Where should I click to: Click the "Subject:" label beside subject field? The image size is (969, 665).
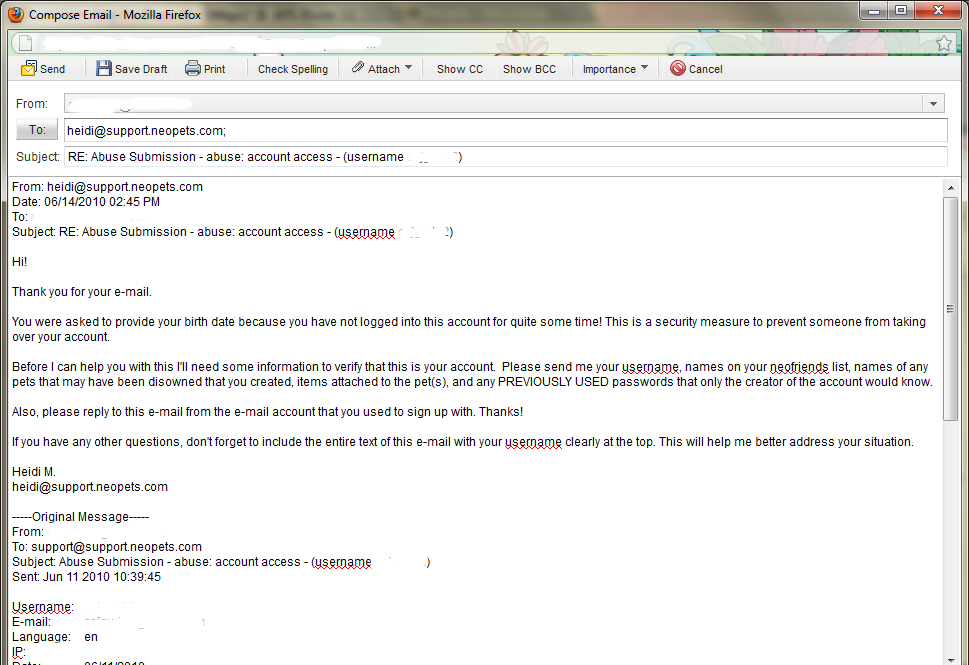click(38, 157)
